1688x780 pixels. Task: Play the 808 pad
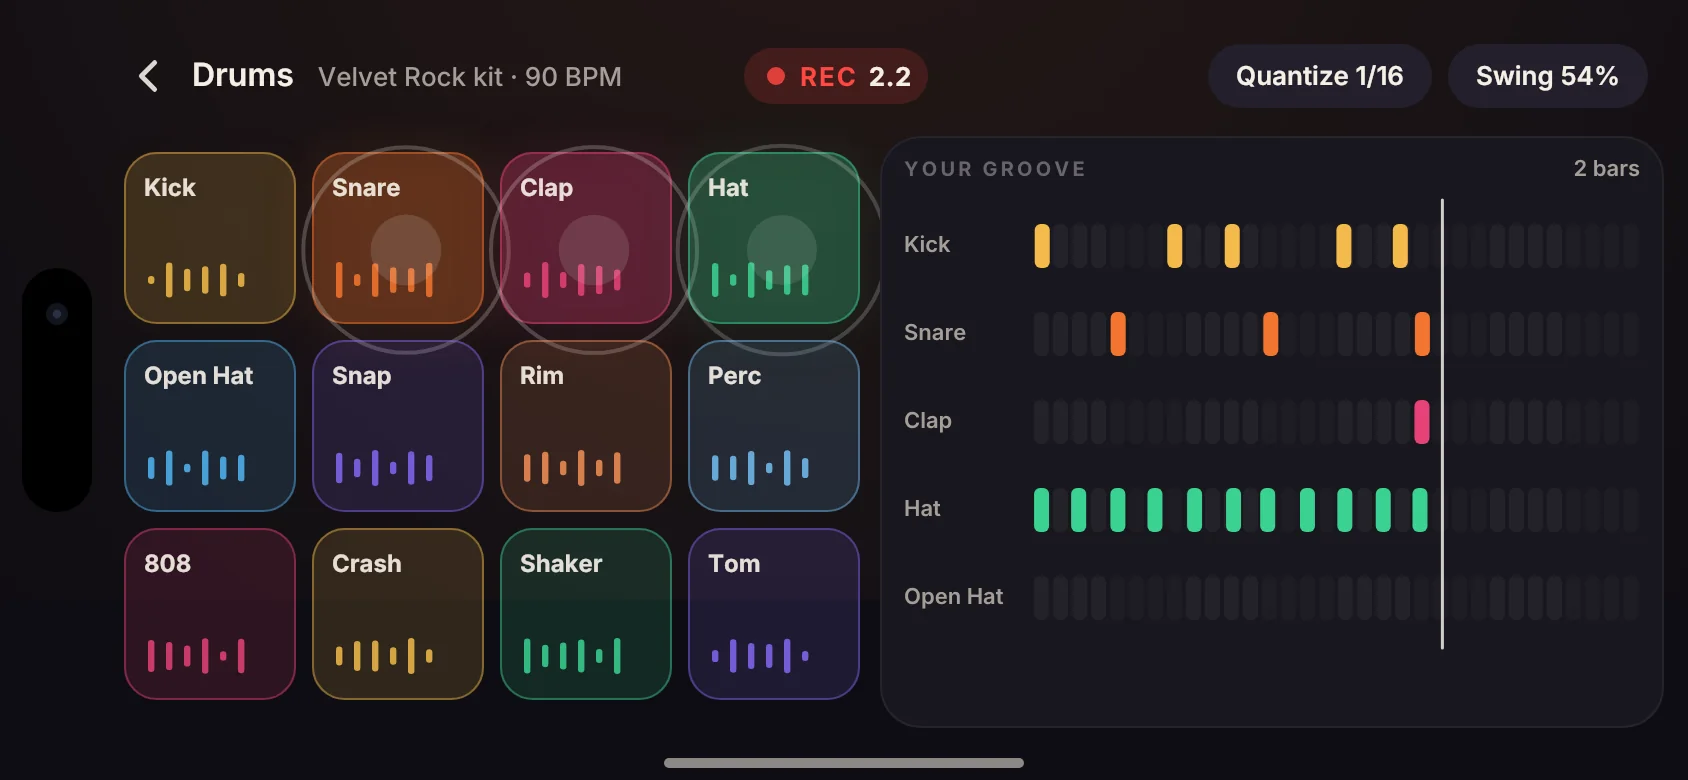pos(210,614)
